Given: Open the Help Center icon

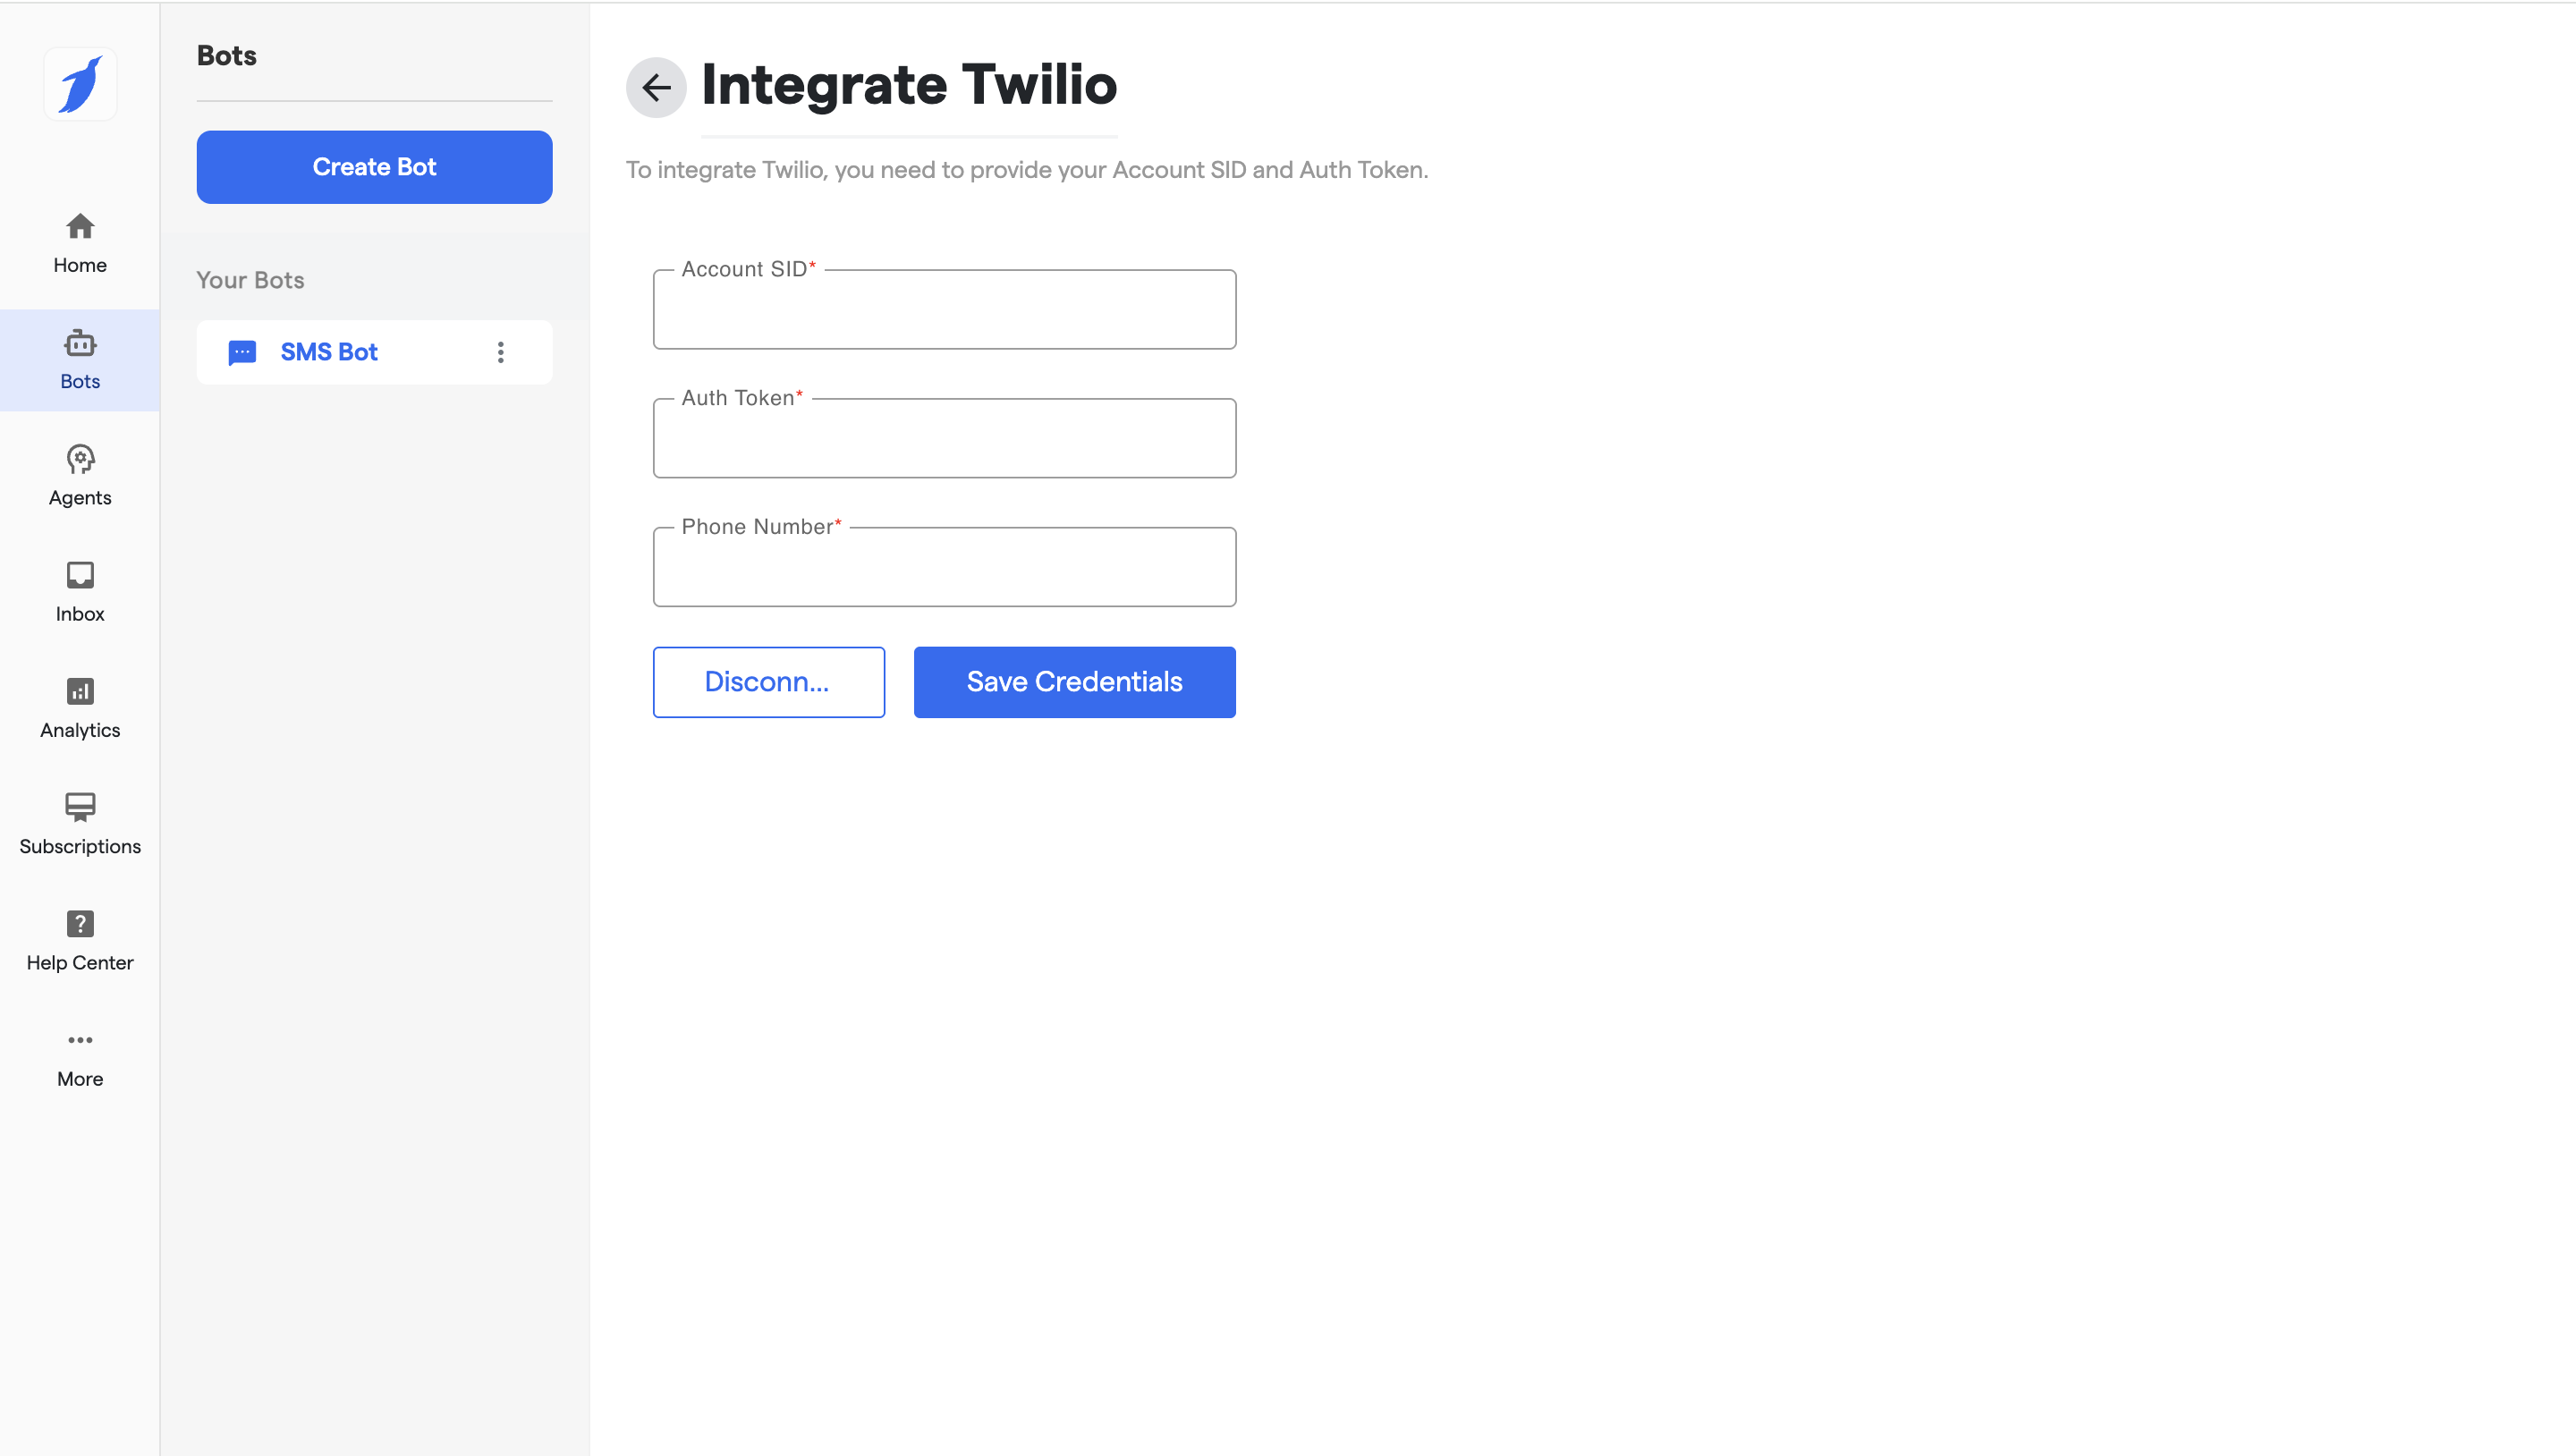Looking at the screenshot, I should (80, 924).
